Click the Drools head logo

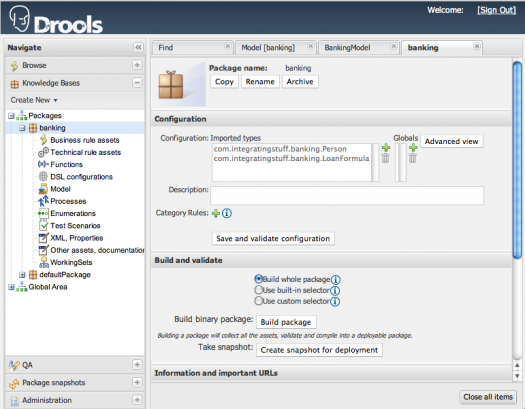pos(19,18)
